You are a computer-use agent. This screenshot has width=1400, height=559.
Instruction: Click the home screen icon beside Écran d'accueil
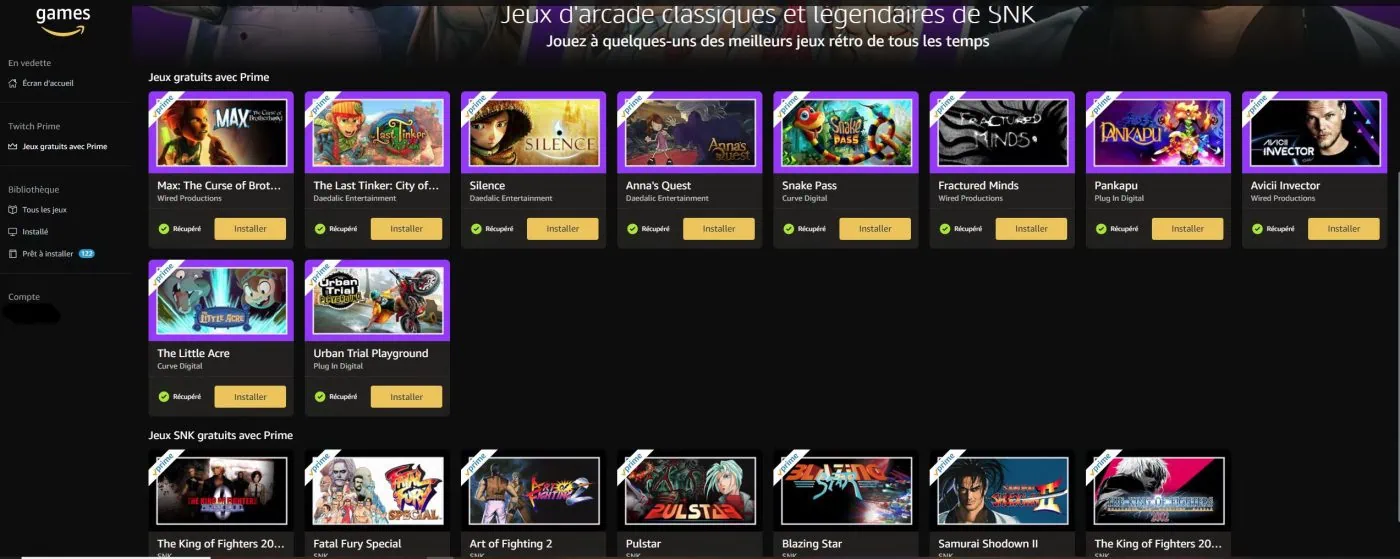(x=12, y=83)
